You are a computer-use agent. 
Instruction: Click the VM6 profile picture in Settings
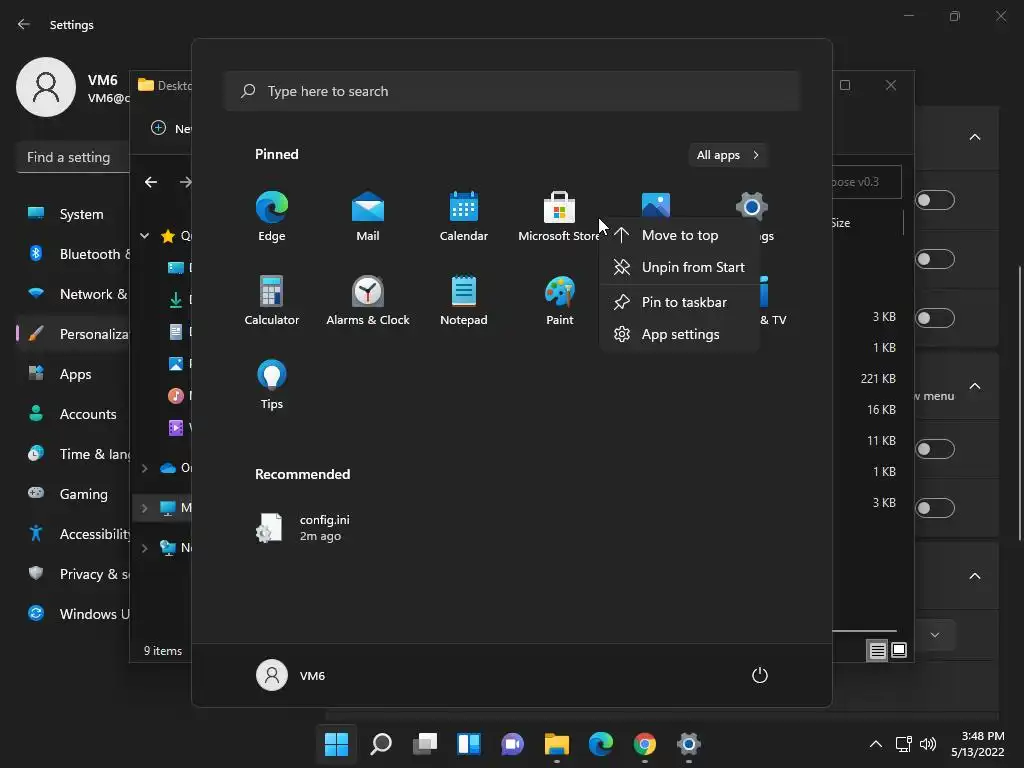pyautogui.click(x=46, y=87)
